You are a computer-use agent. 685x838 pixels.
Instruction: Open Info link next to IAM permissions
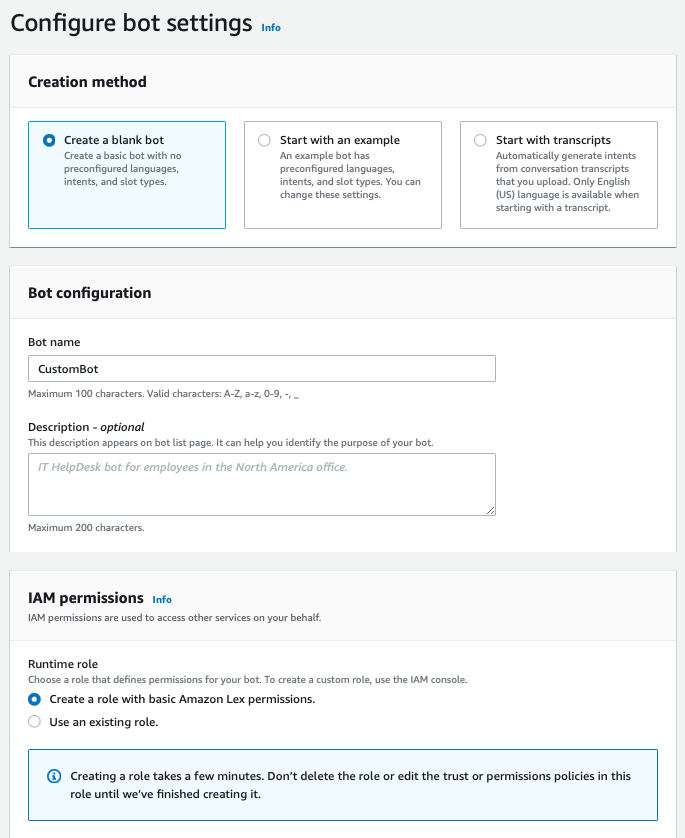click(x=162, y=600)
